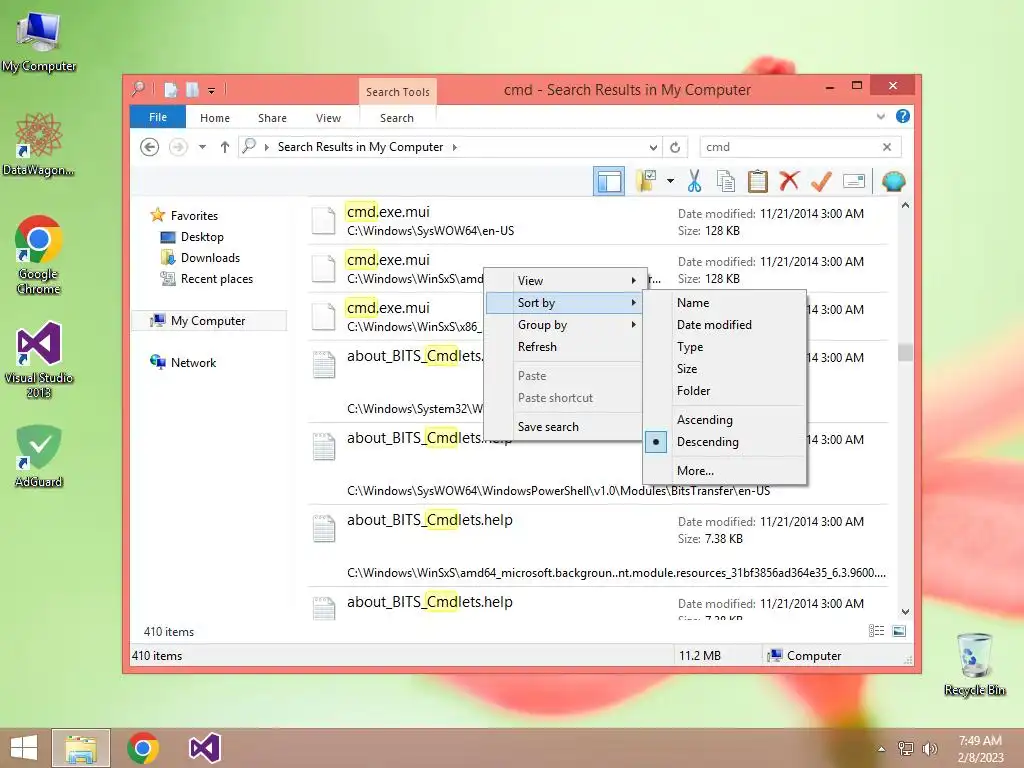This screenshot has width=1024, height=768.
Task: Click the folder options icon in toolbar
Action: (x=647, y=182)
